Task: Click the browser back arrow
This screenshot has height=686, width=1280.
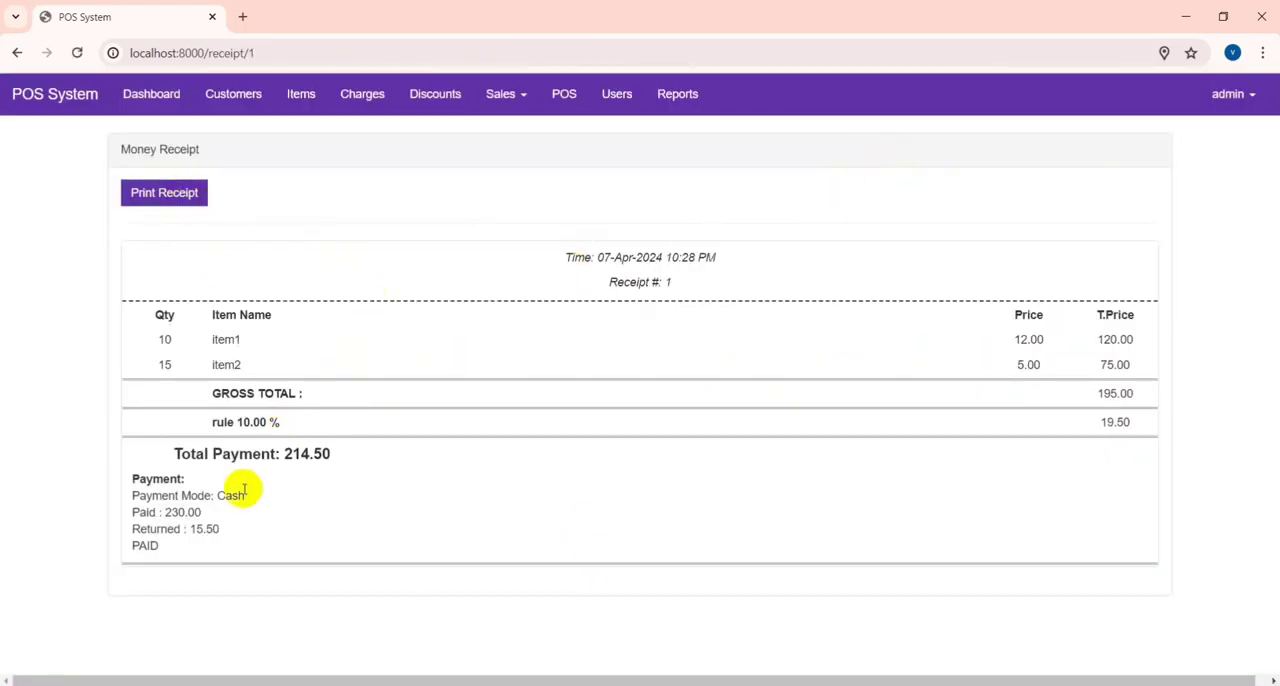Action: click(x=17, y=53)
